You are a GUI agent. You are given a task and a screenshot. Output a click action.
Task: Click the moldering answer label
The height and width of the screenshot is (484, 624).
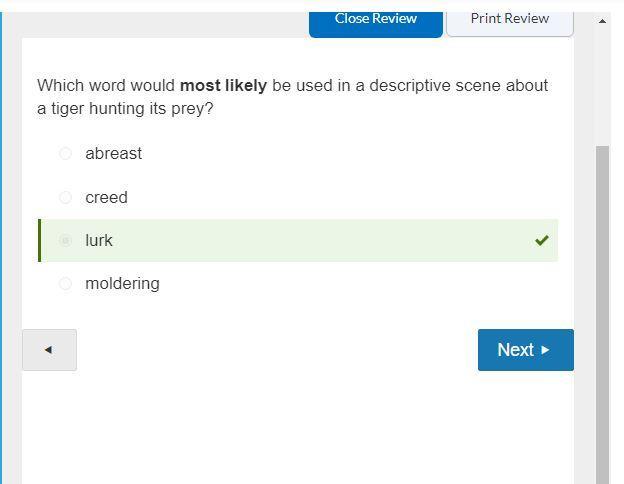(122, 284)
